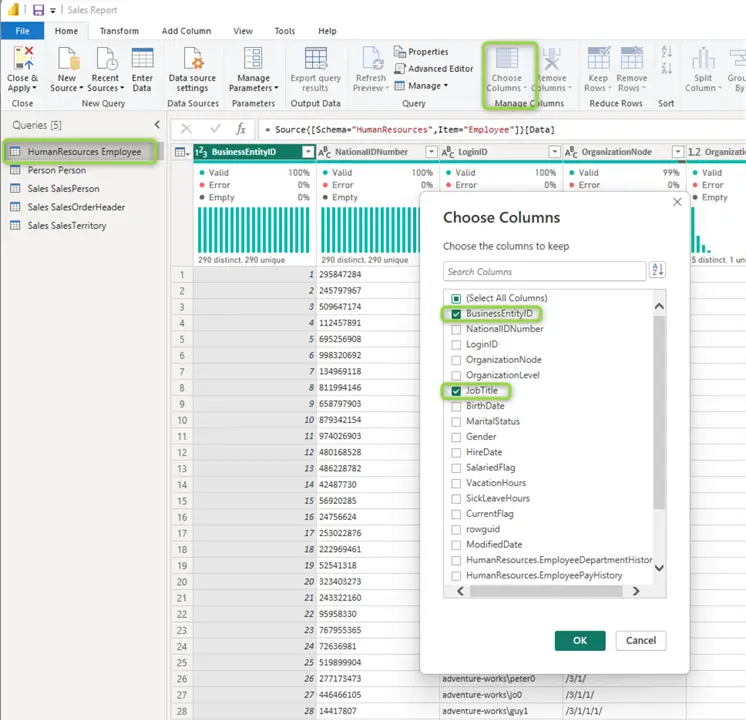Check the HireDate checkbox
This screenshot has height=720, width=746.
456,453
